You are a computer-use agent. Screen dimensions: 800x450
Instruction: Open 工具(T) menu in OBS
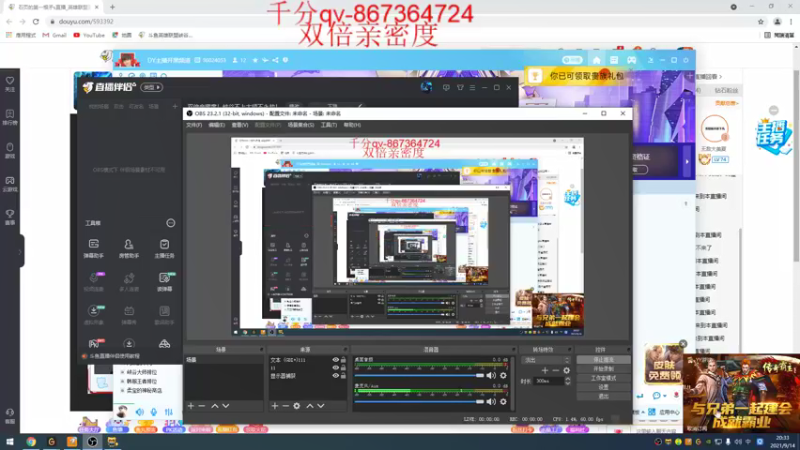pos(329,125)
